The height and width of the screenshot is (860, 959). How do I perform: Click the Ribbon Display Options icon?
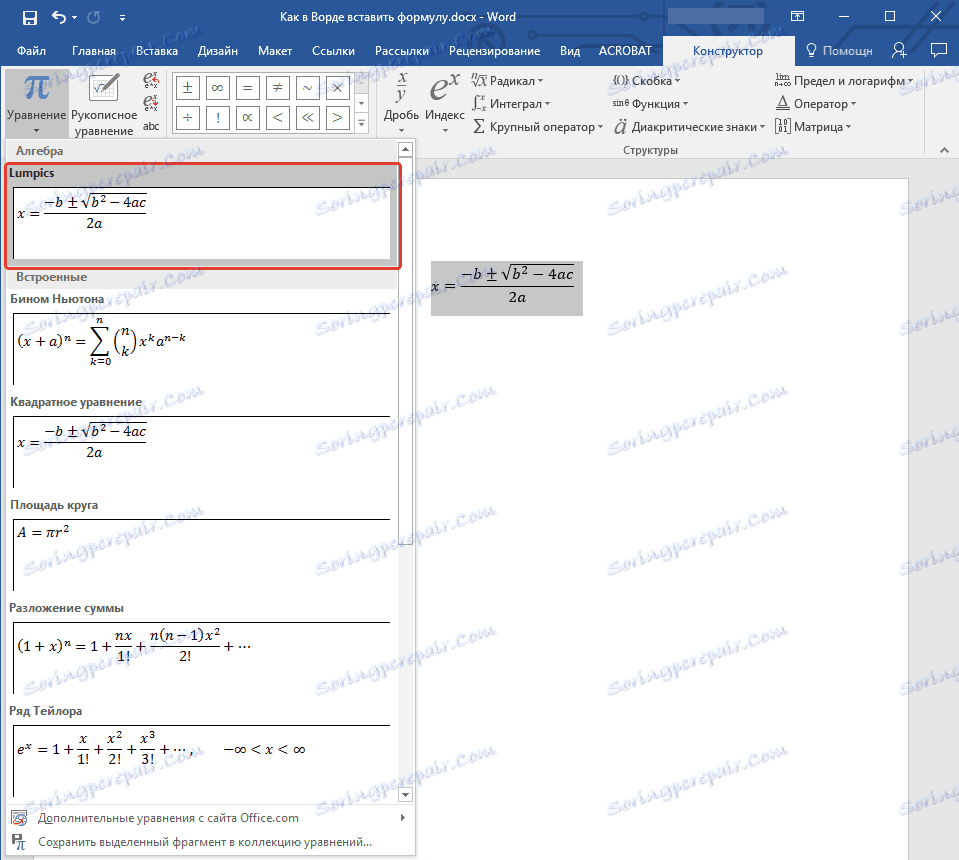(798, 17)
